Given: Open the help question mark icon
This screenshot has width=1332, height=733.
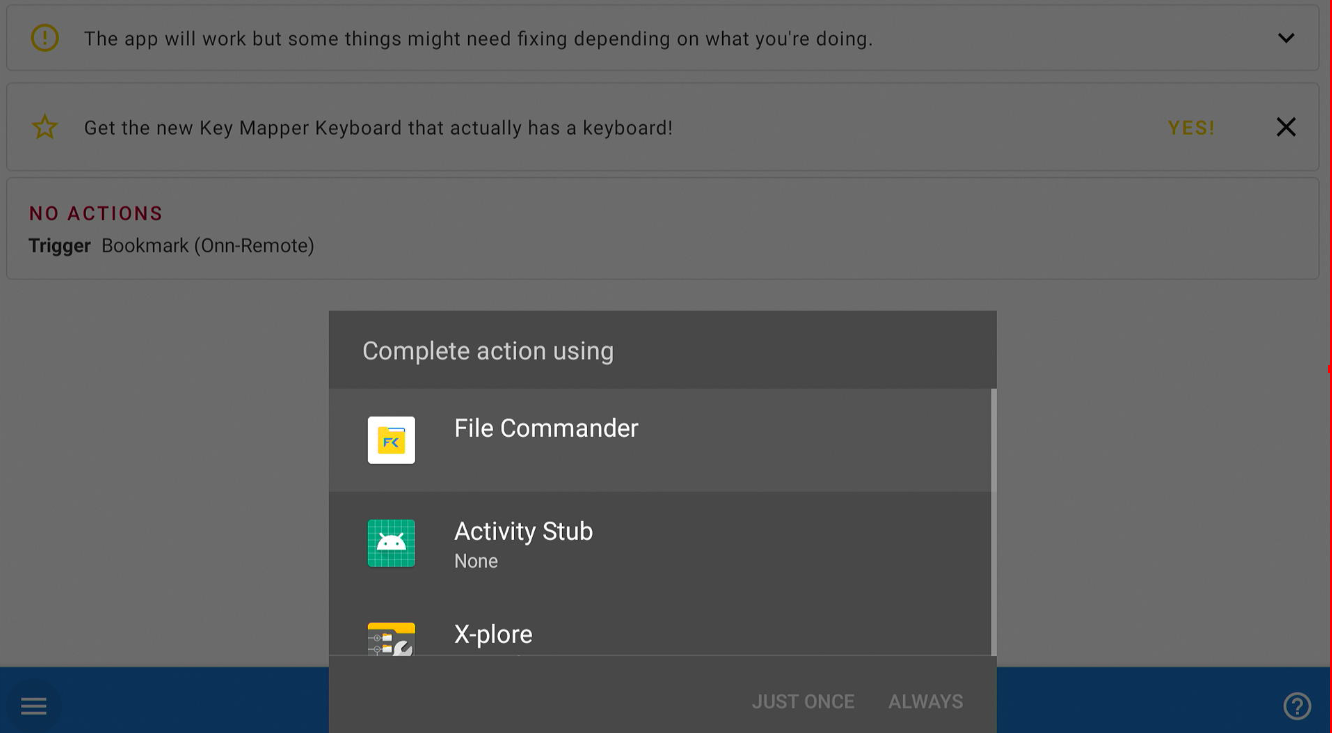Looking at the screenshot, I should (x=1297, y=705).
